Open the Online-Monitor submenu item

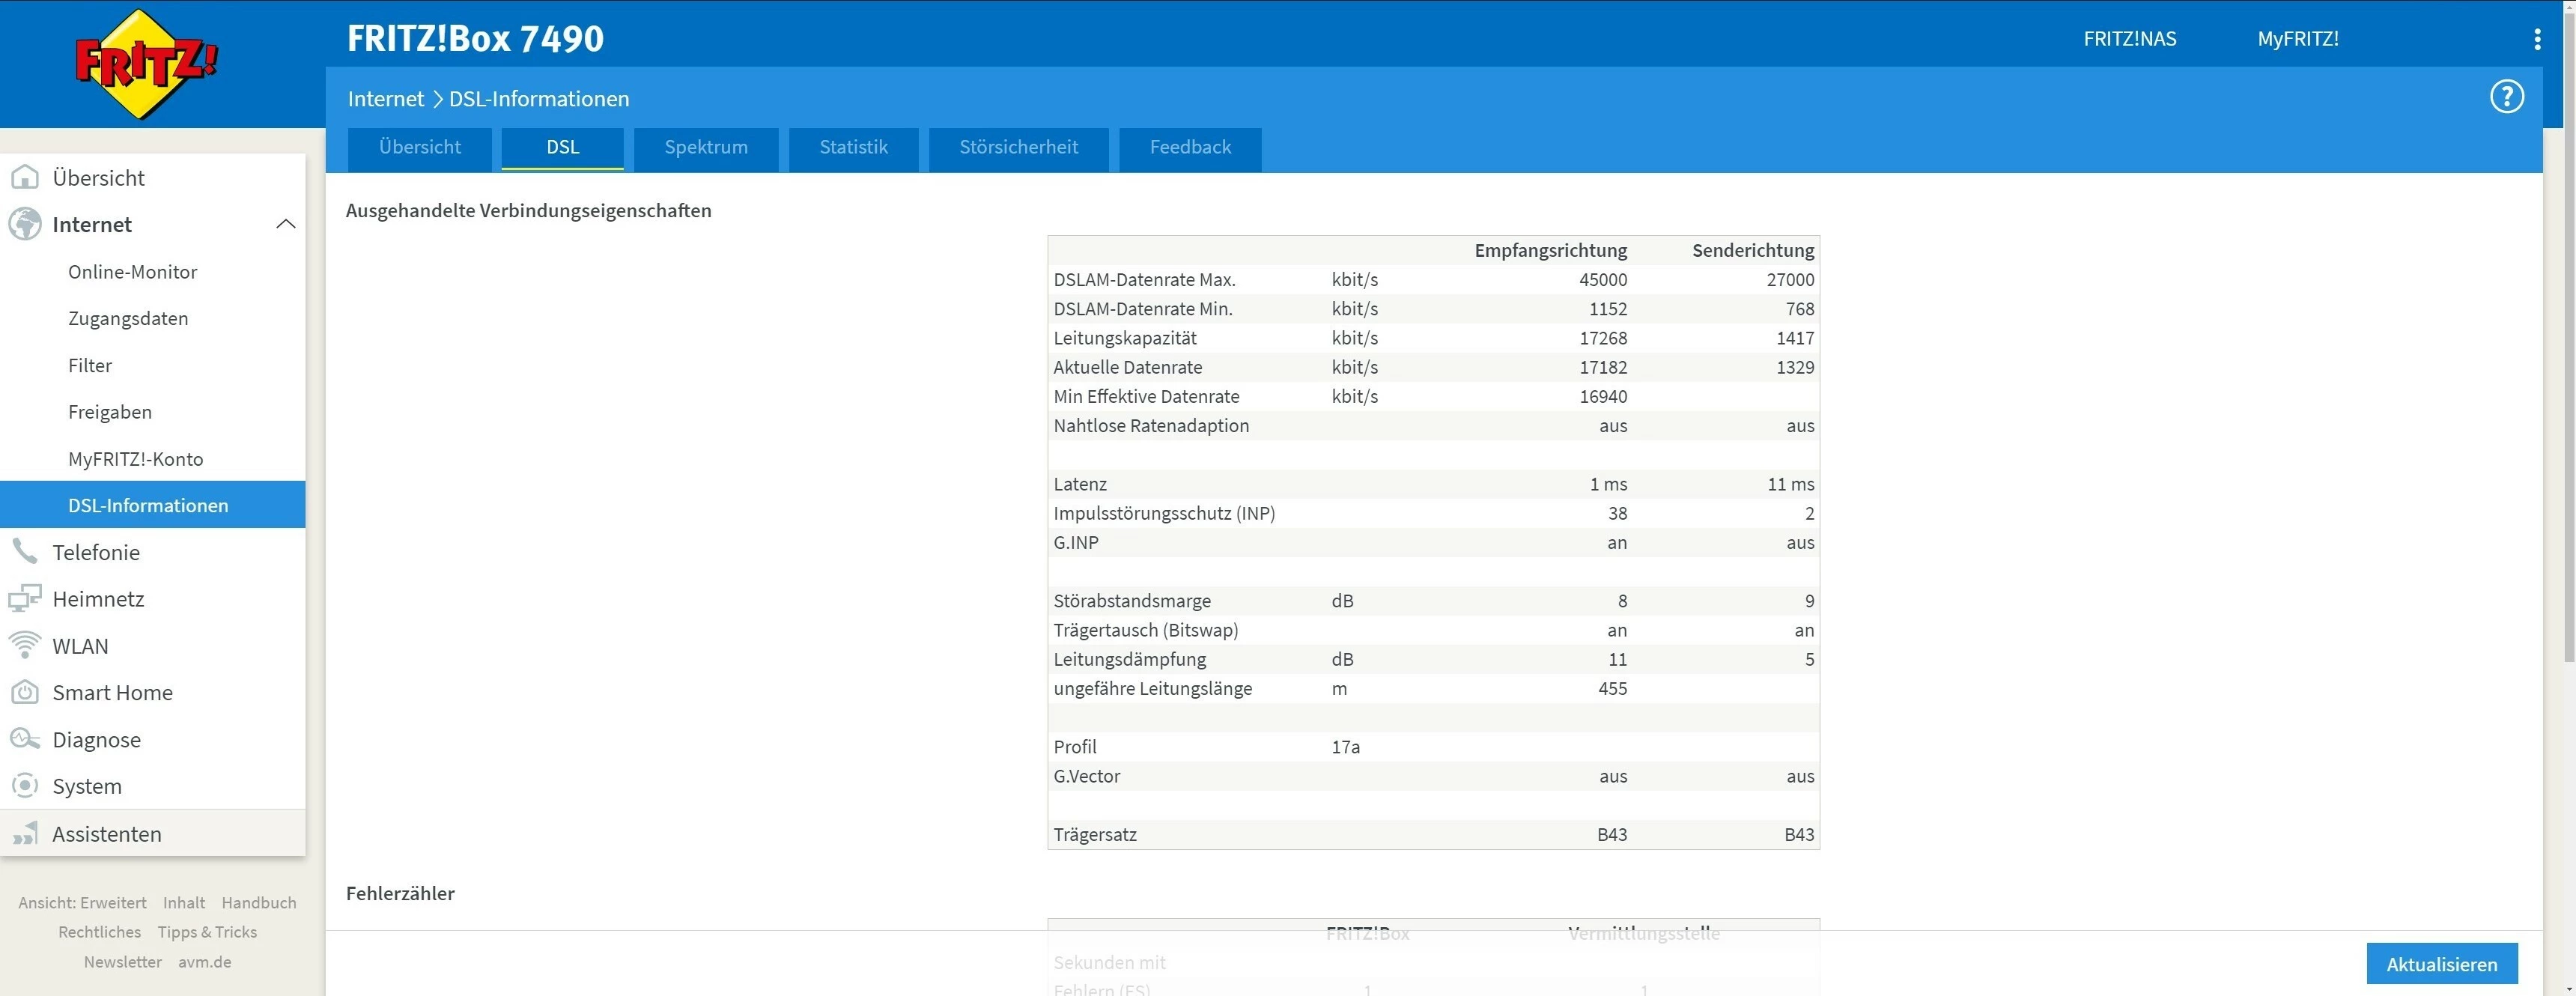point(132,272)
